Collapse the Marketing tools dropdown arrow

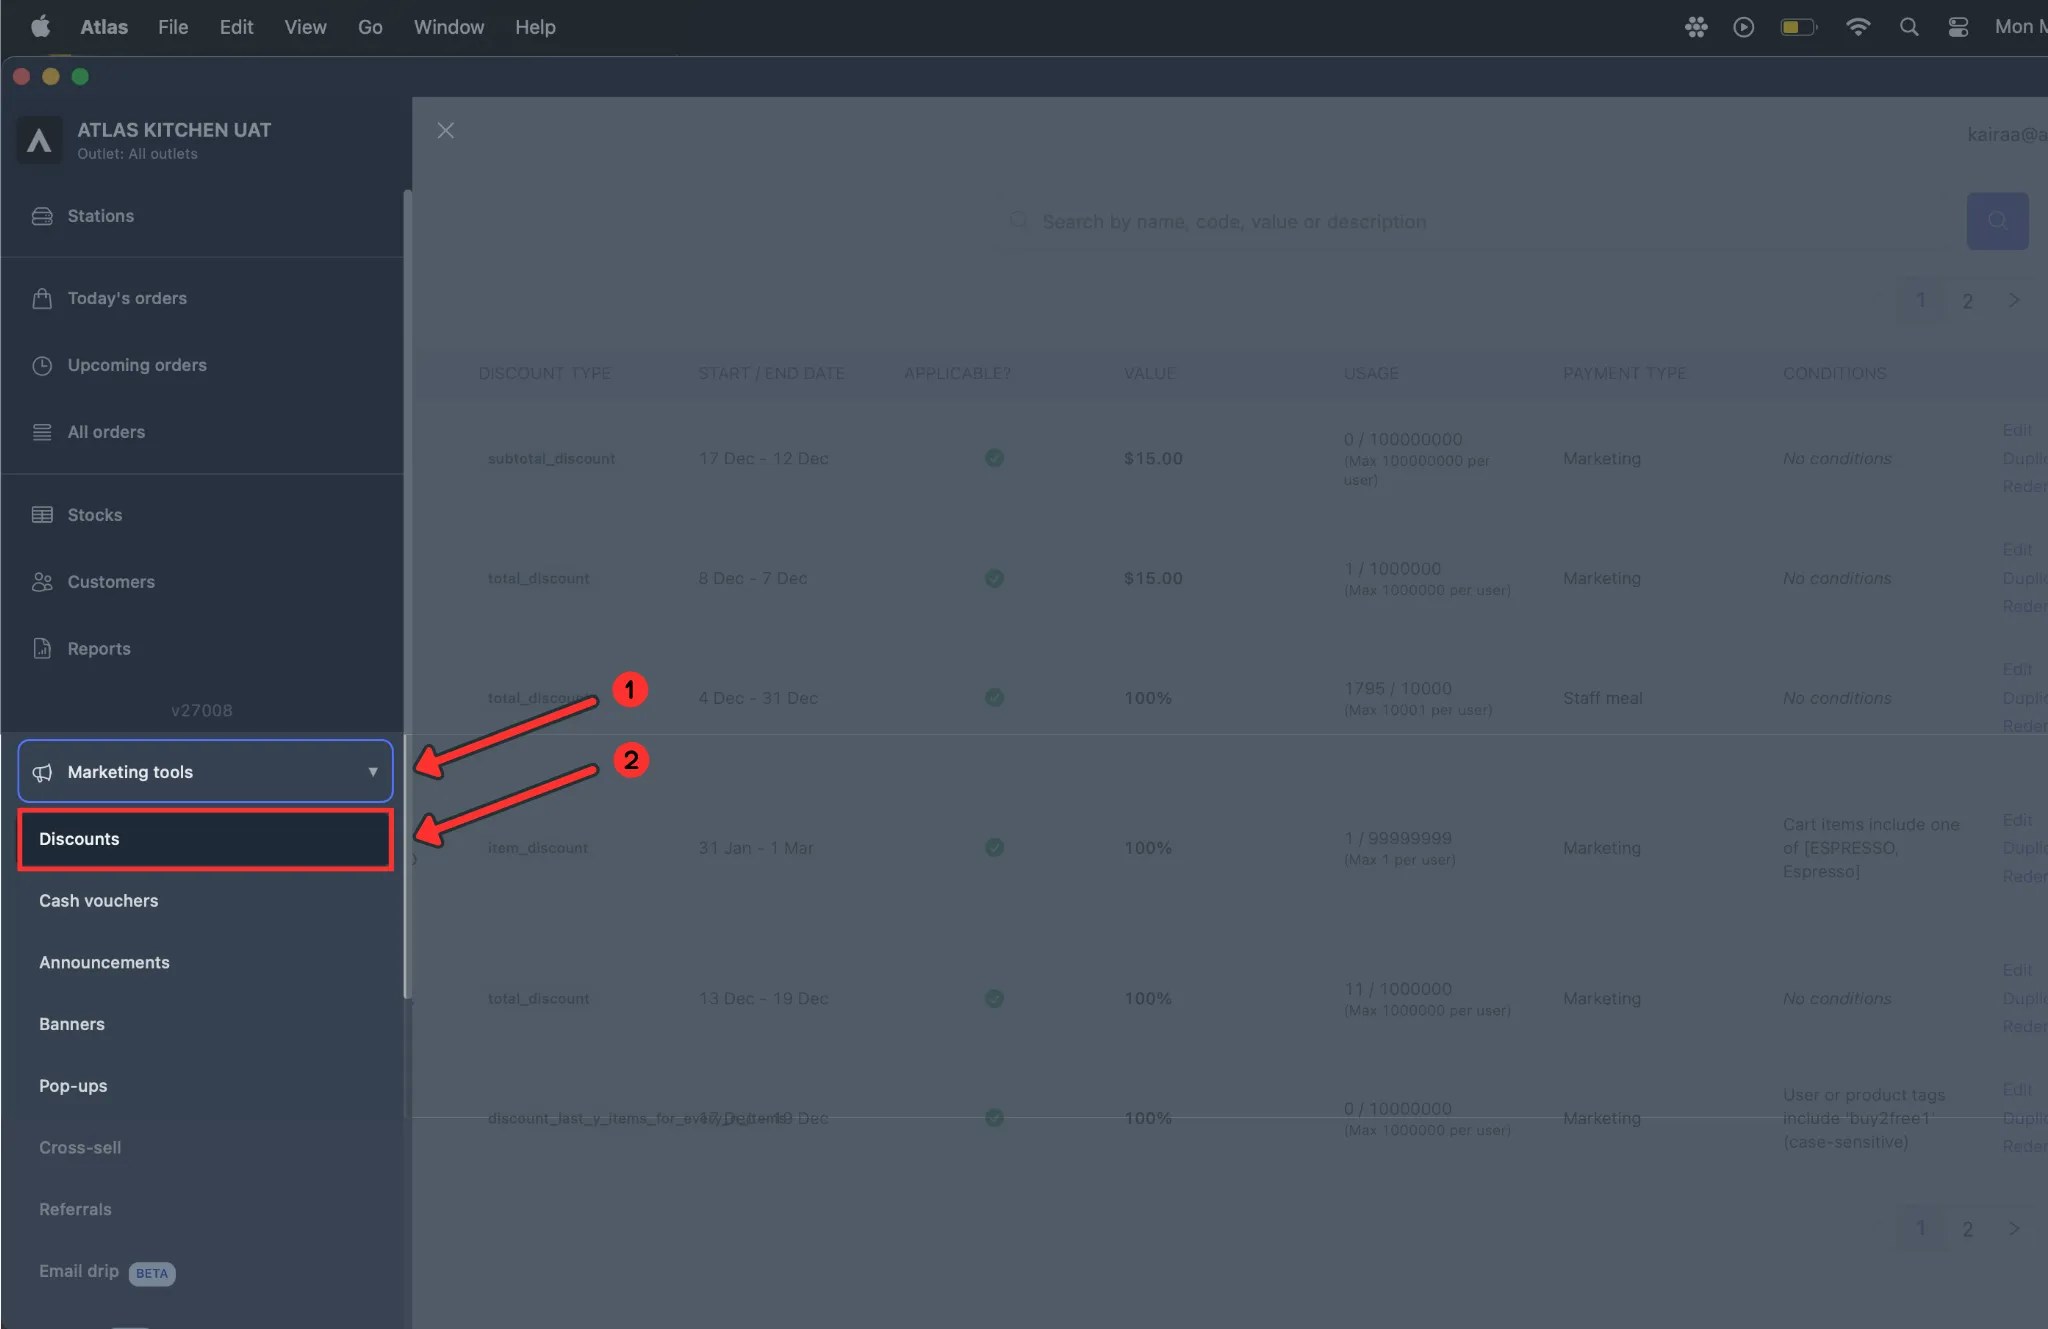coord(372,772)
